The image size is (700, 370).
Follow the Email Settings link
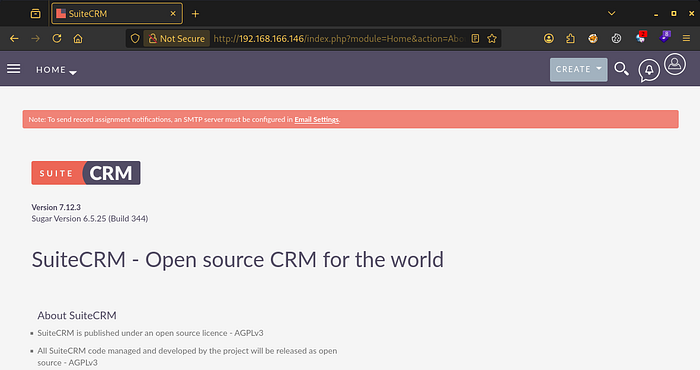click(317, 120)
